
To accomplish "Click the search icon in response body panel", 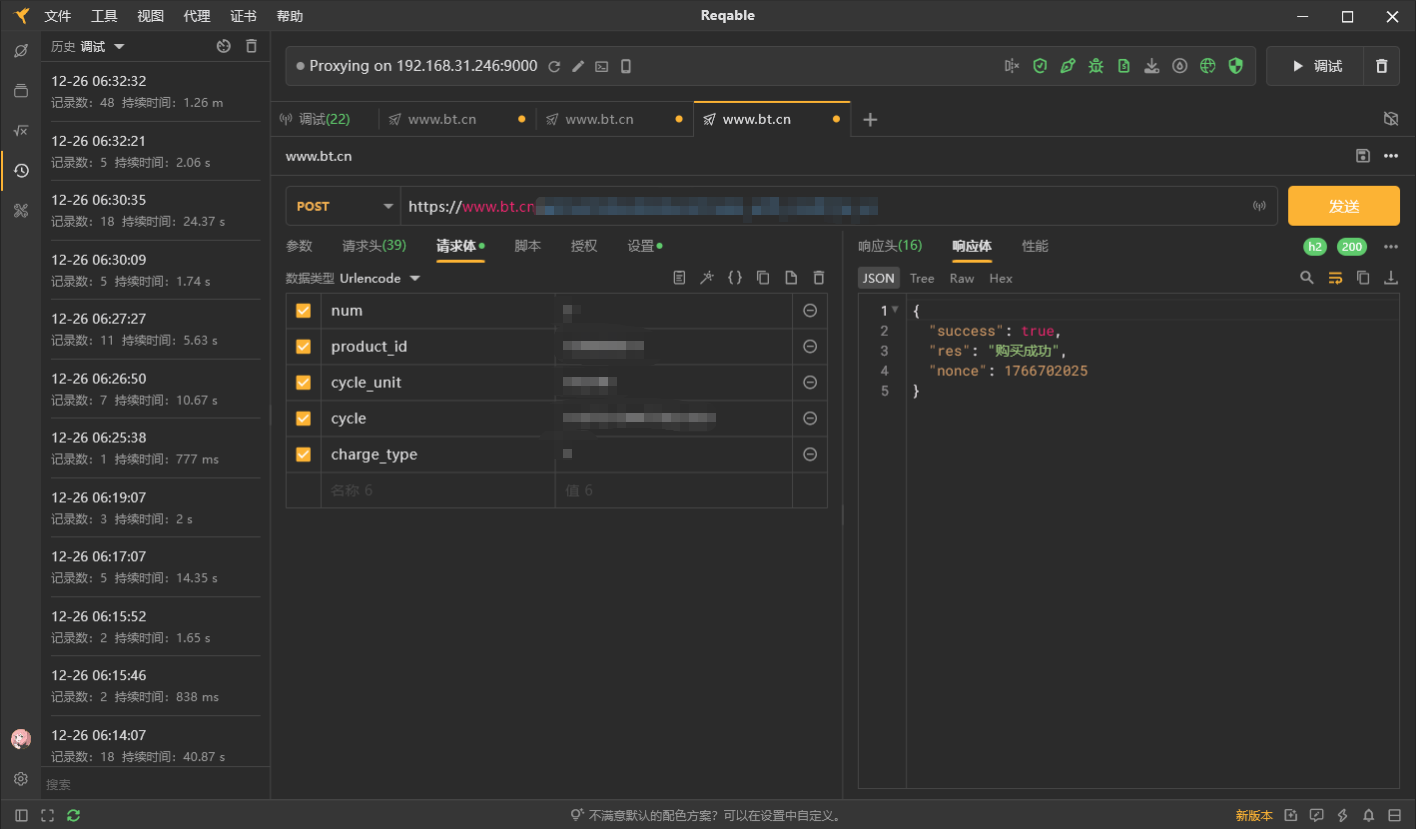I will (x=1307, y=278).
